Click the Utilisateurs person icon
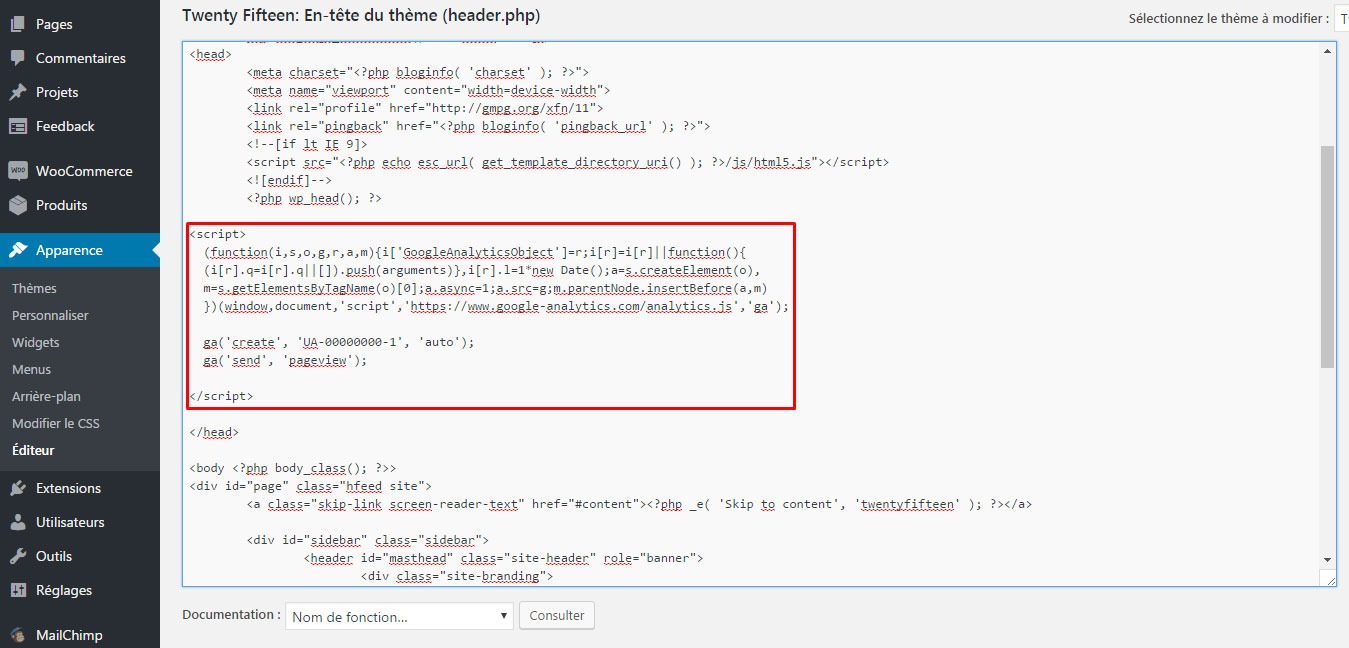 (x=18, y=522)
